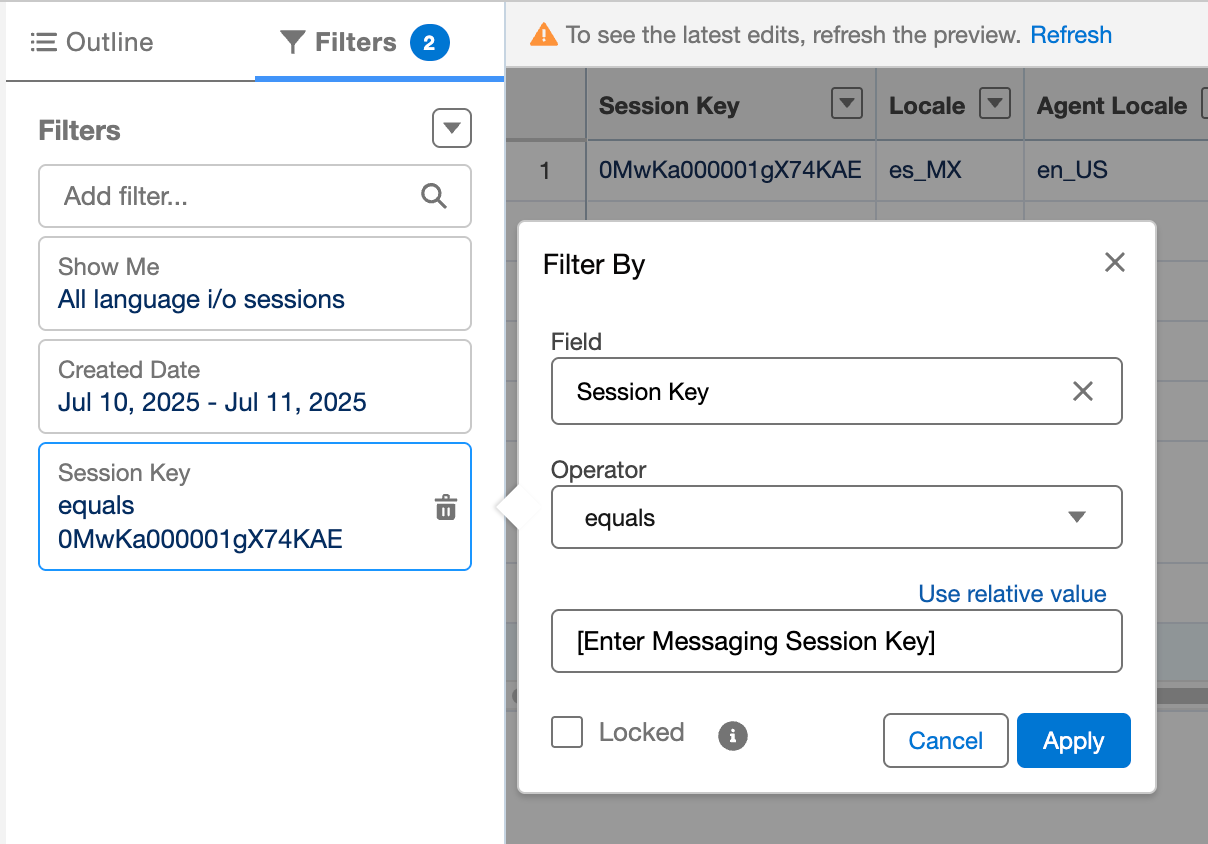The height and width of the screenshot is (844, 1208).
Task: Click the search magnifier in Add filter
Action: [434, 196]
